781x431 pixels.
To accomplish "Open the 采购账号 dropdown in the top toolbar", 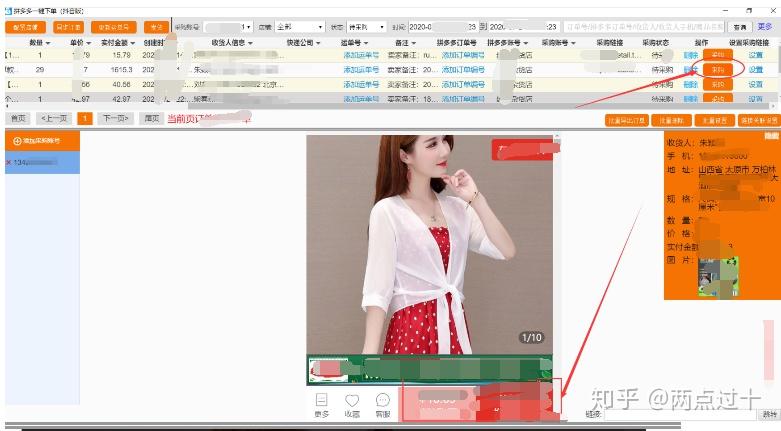I will click(228, 27).
